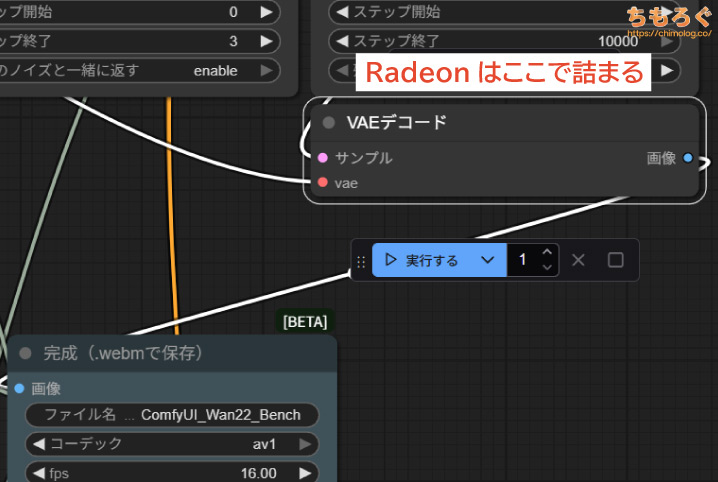
Task: Switch コーデック to previous option with left arrow
Action: pos(39,444)
